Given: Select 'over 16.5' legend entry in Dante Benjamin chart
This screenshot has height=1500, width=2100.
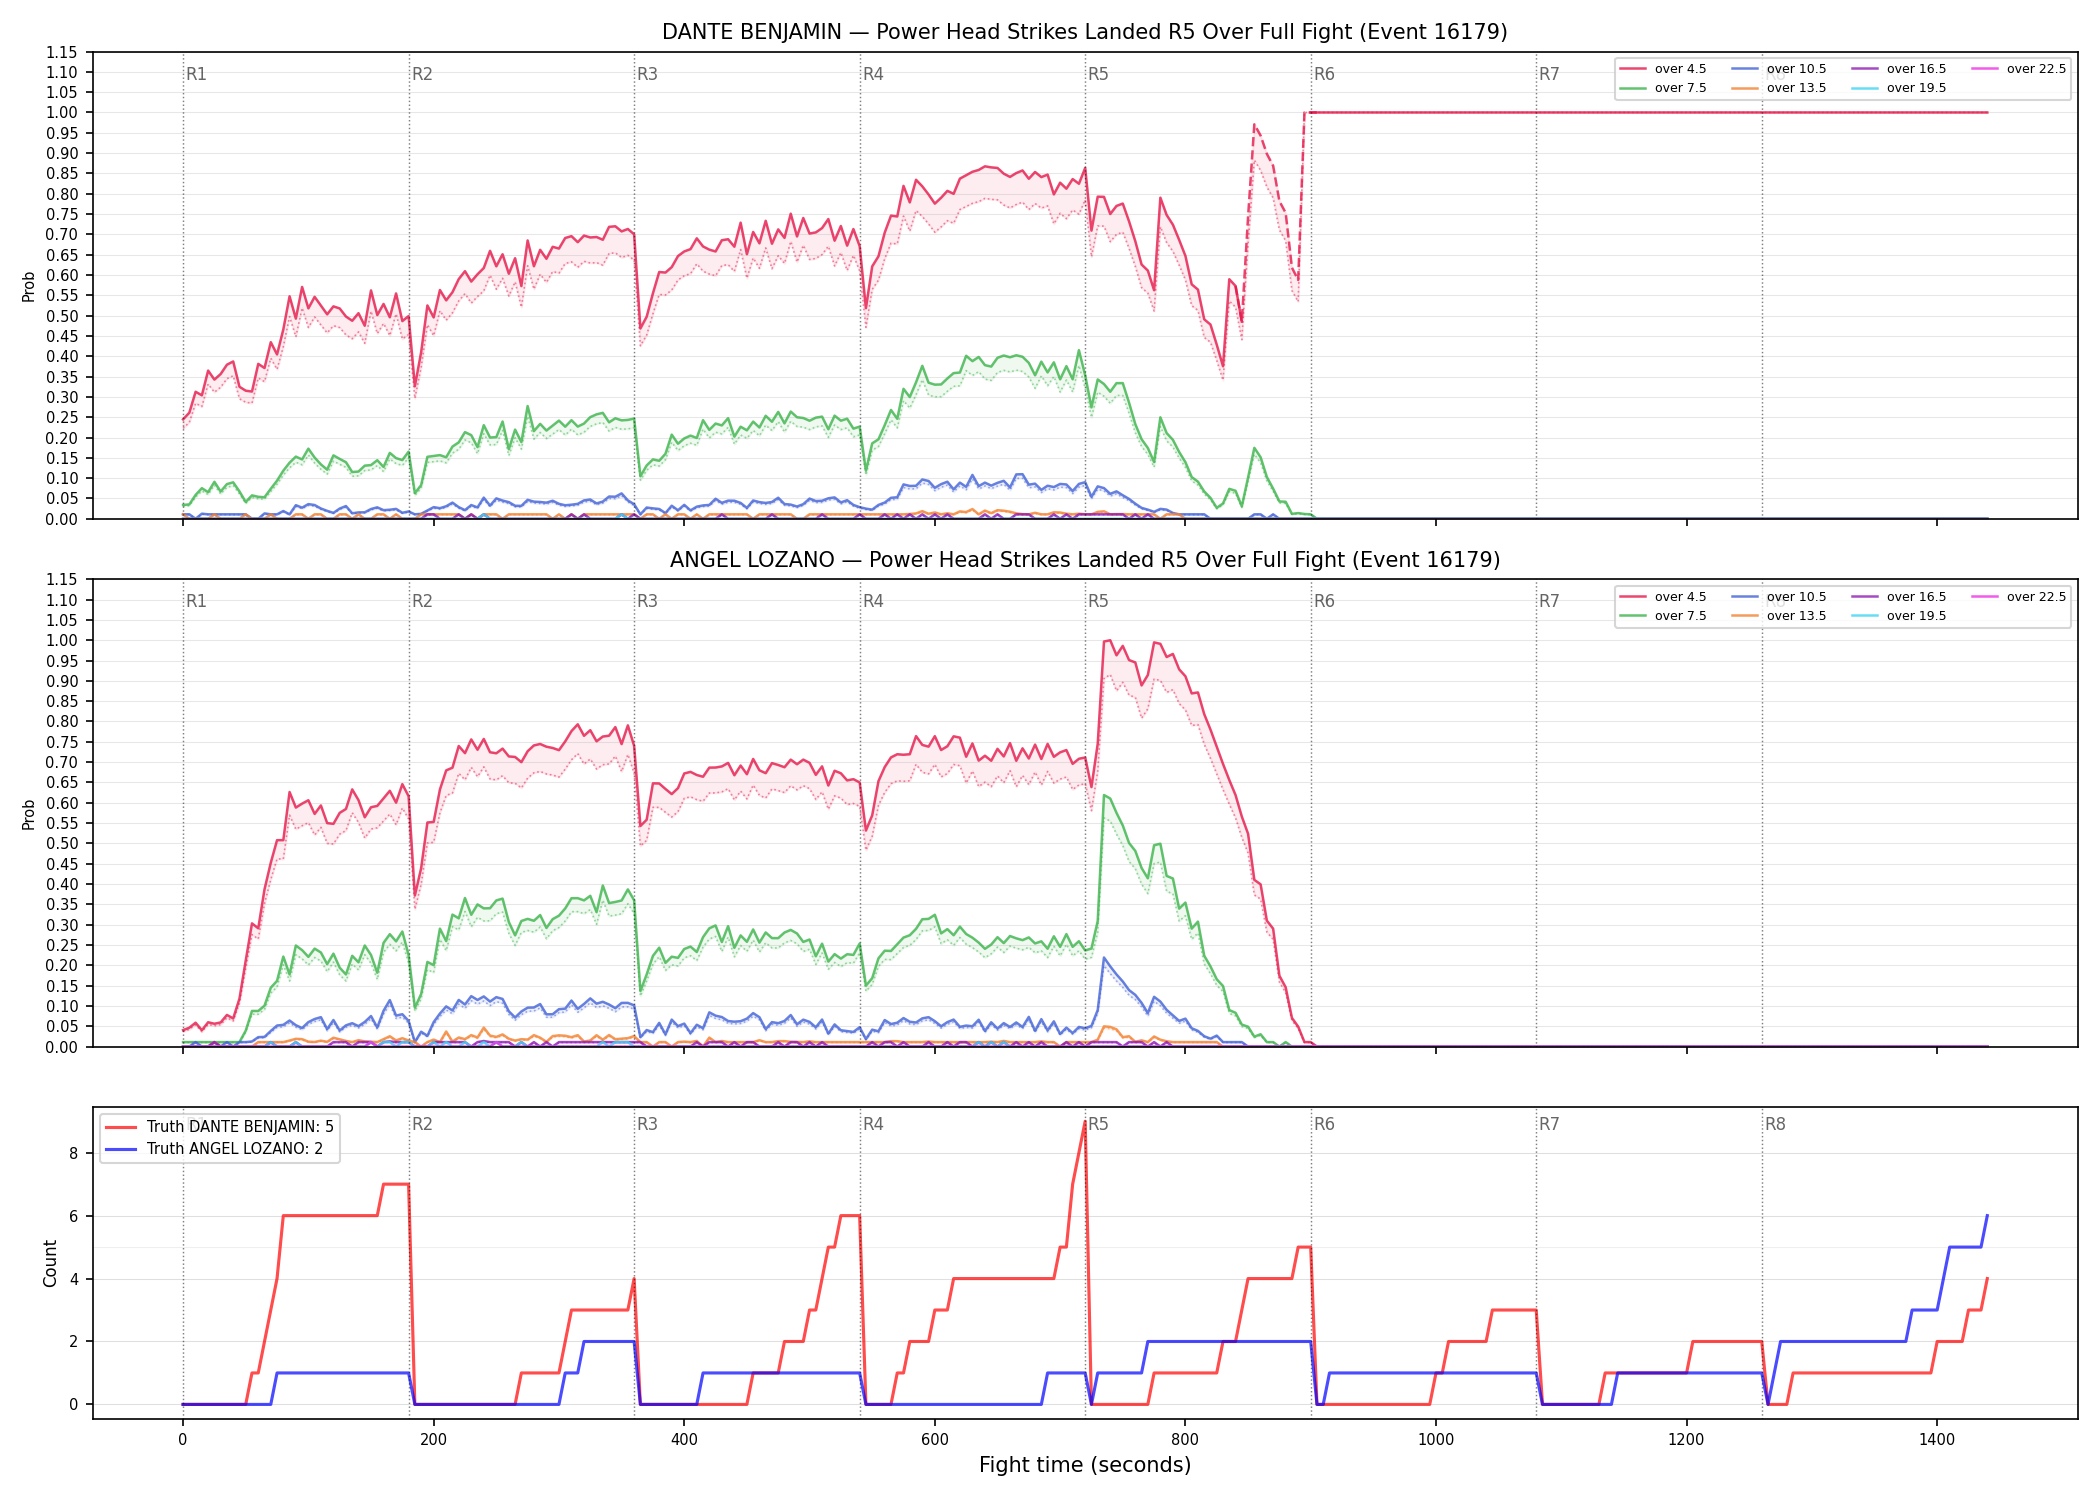Looking at the screenshot, I should (x=1899, y=69).
